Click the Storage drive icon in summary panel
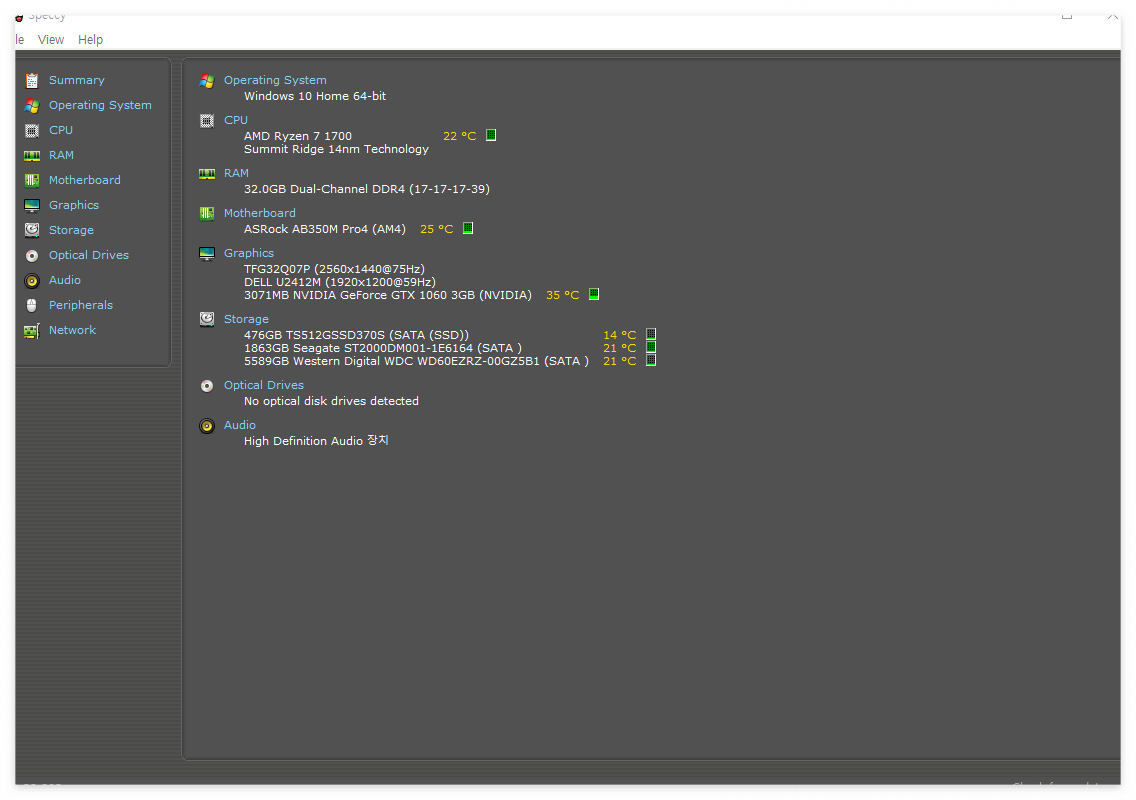 (207, 320)
